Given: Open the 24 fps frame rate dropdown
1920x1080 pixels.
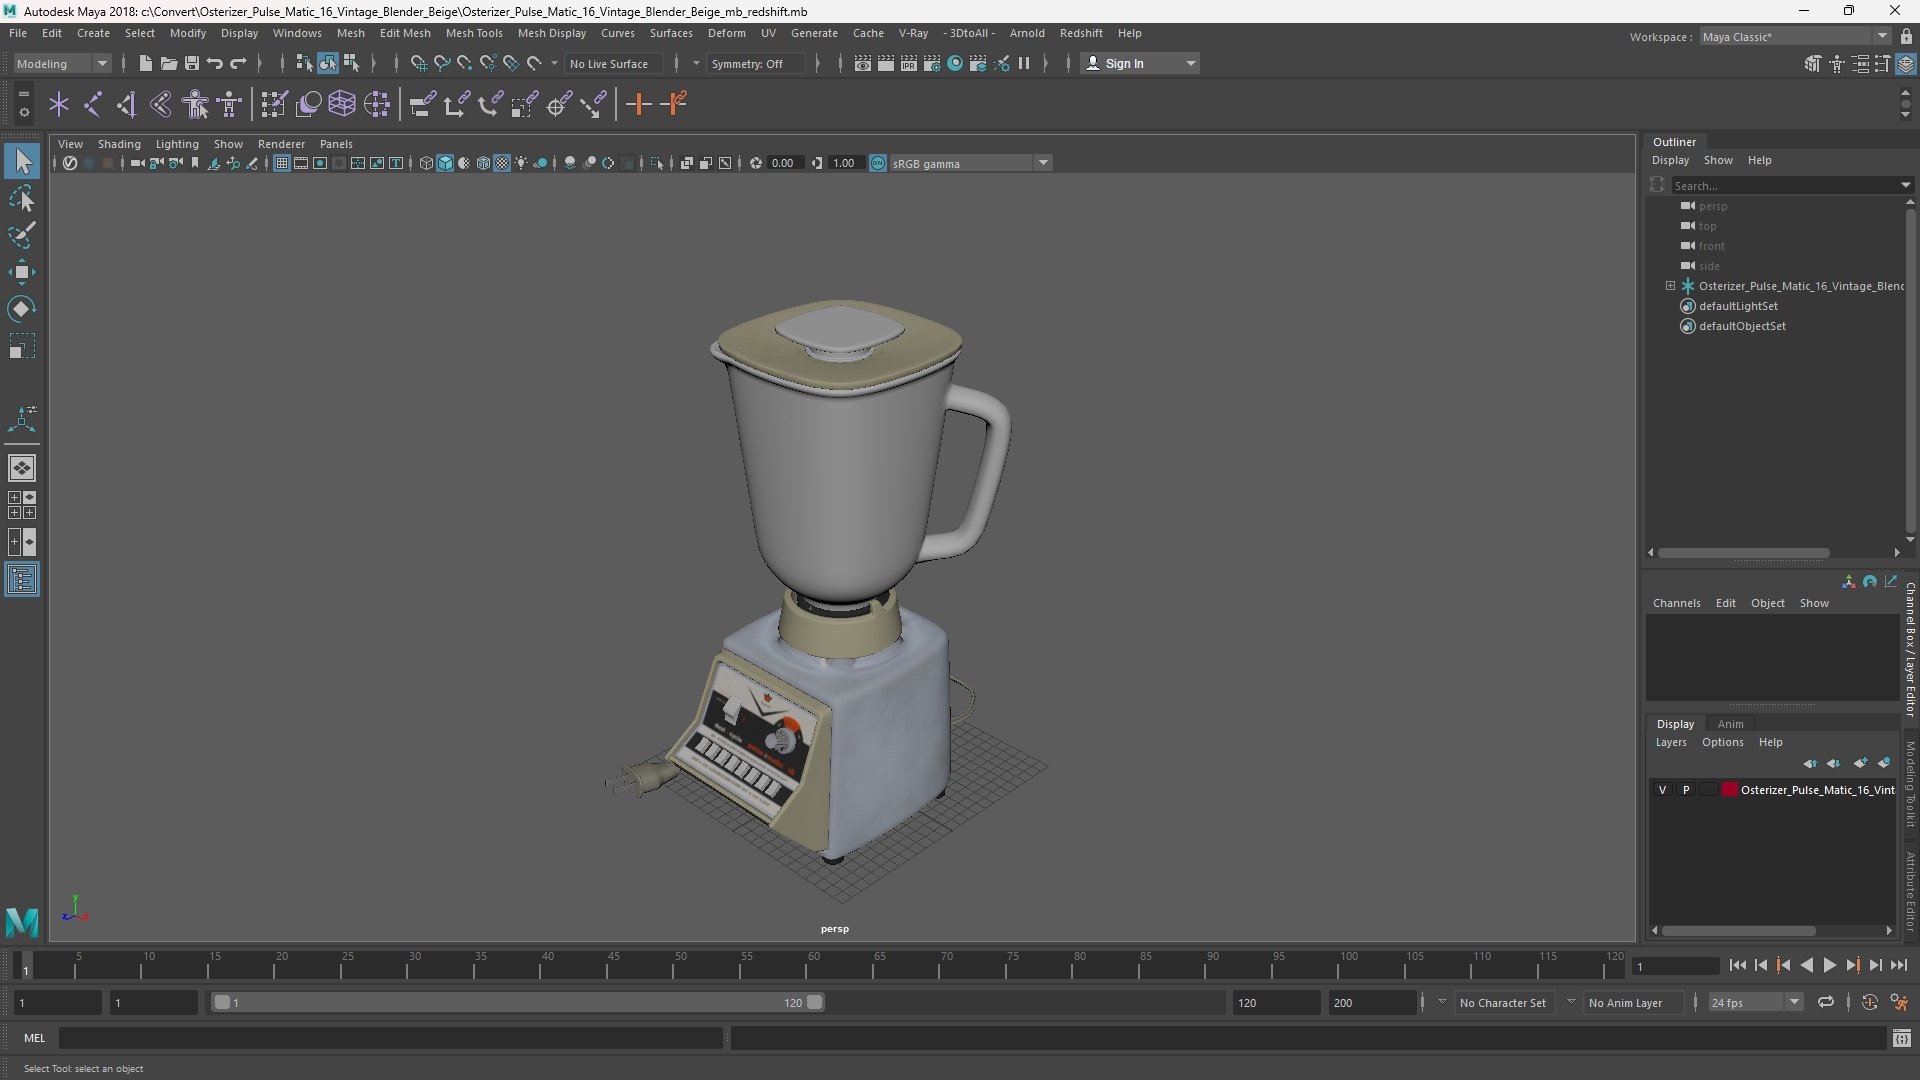Looking at the screenshot, I should pos(1755,1002).
